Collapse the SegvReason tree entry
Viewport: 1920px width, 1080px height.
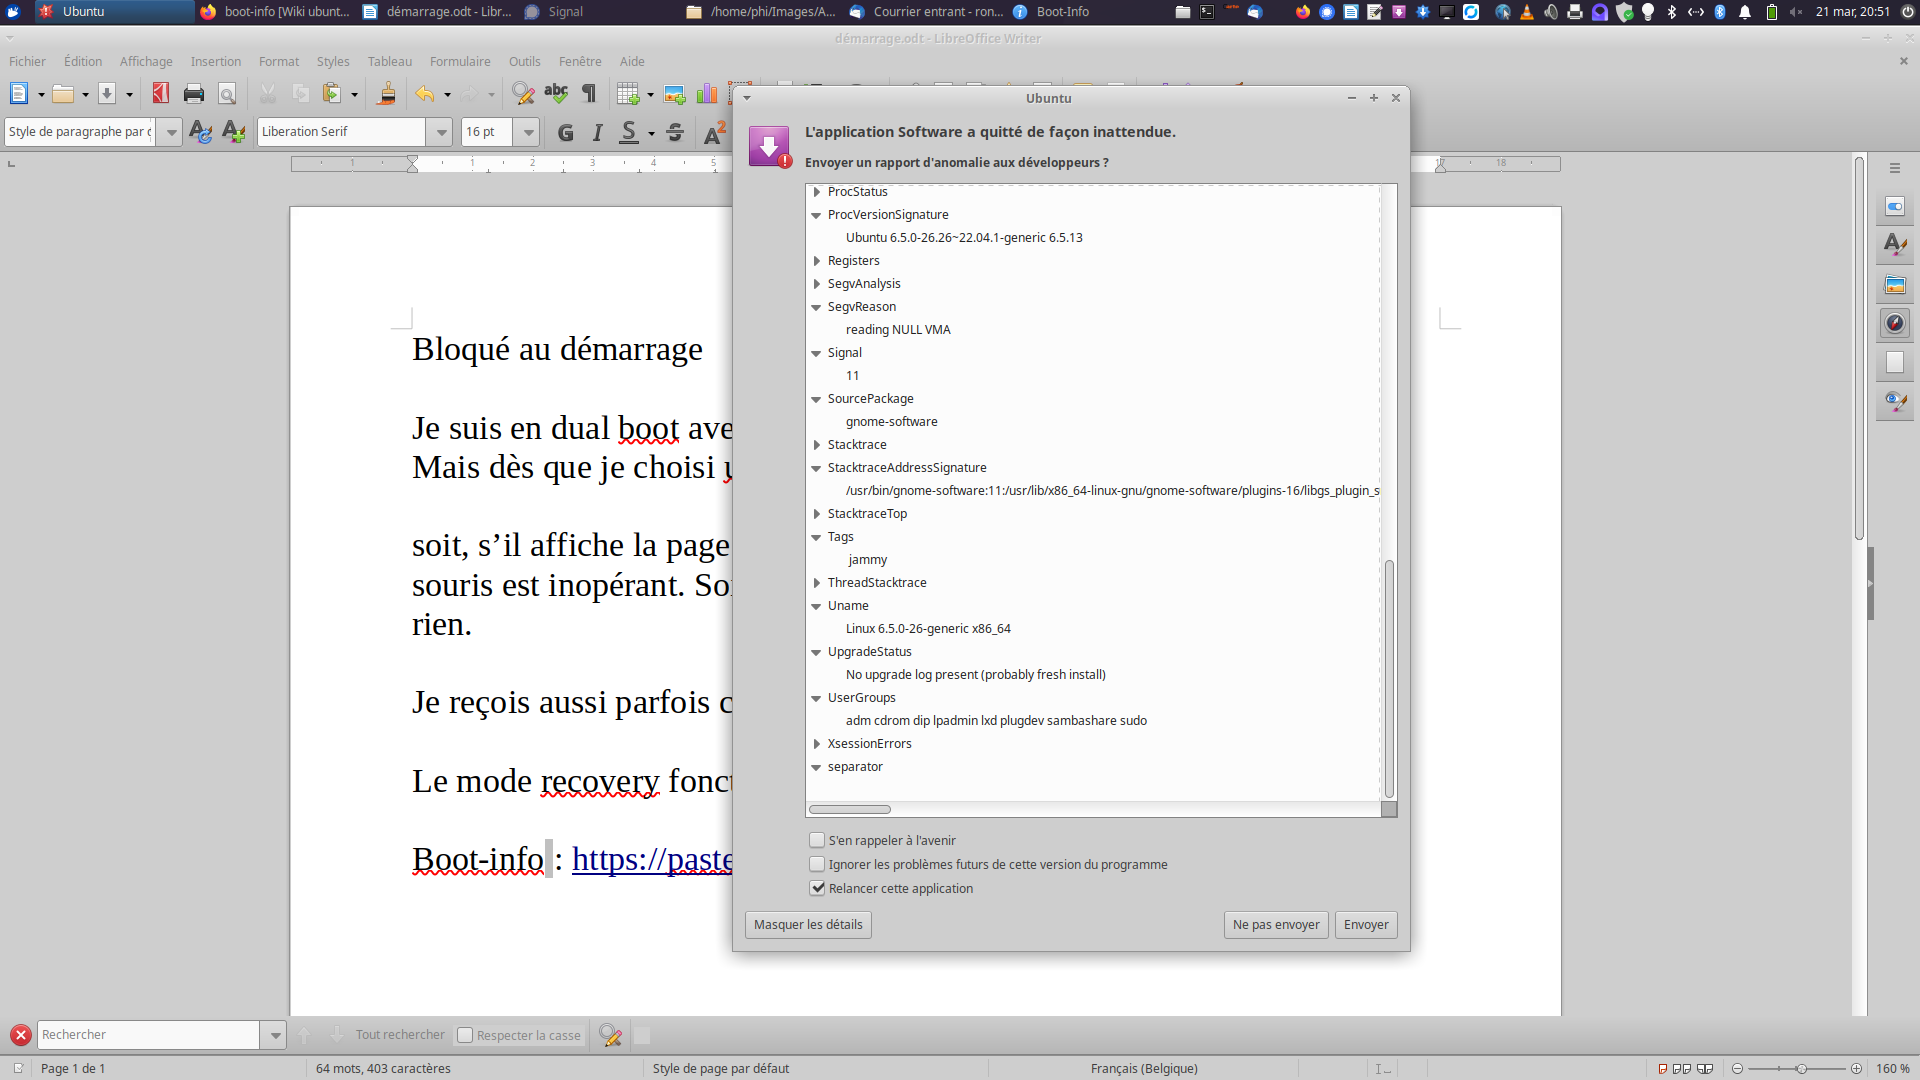point(817,307)
